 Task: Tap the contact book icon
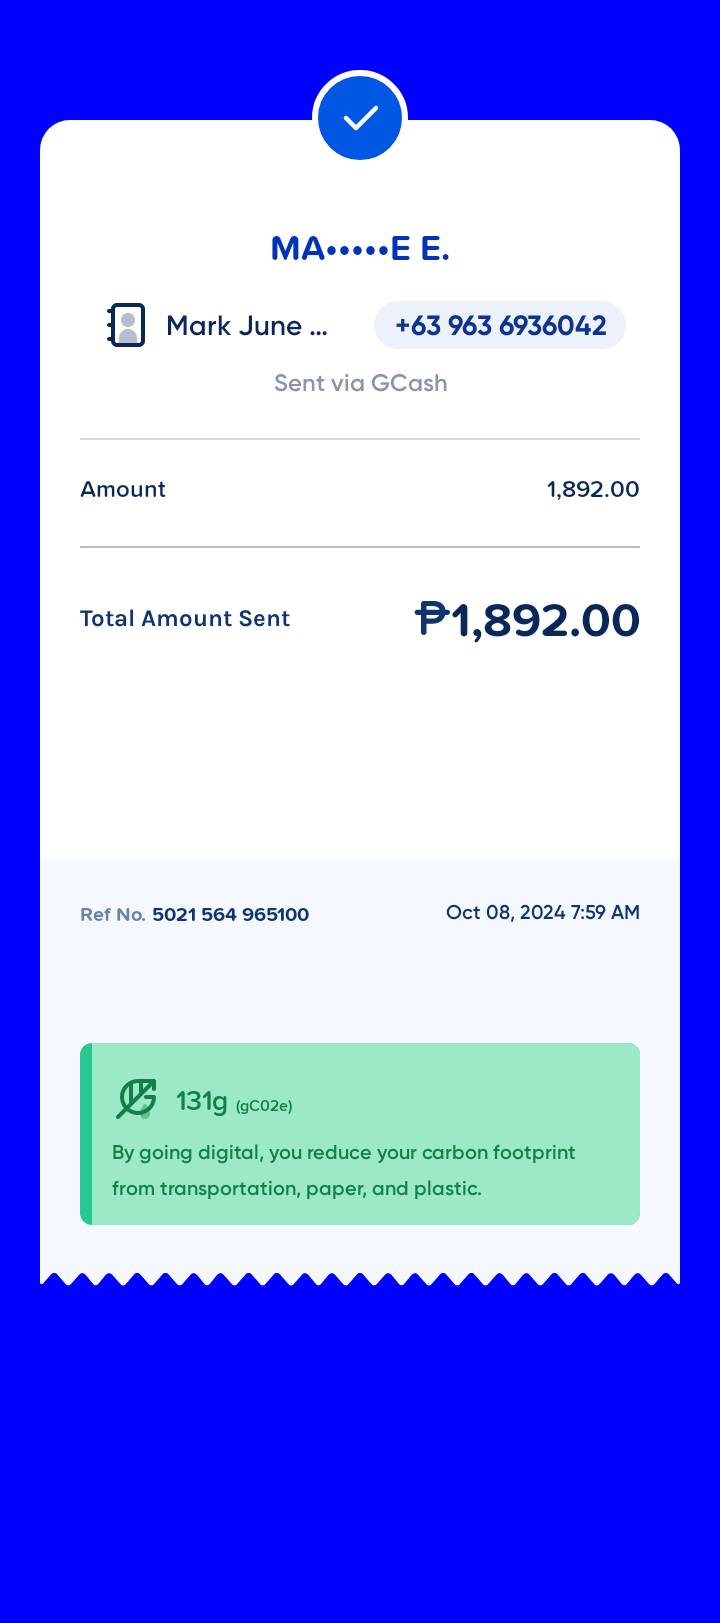(x=126, y=325)
